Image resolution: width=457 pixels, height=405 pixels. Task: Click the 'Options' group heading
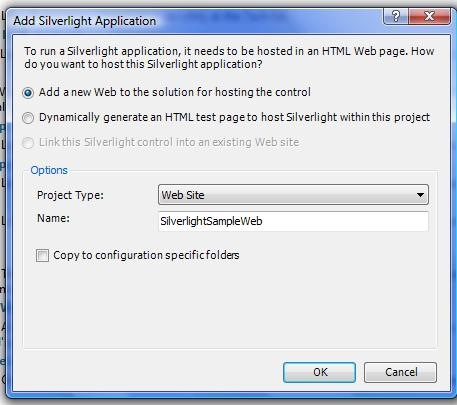[49, 170]
